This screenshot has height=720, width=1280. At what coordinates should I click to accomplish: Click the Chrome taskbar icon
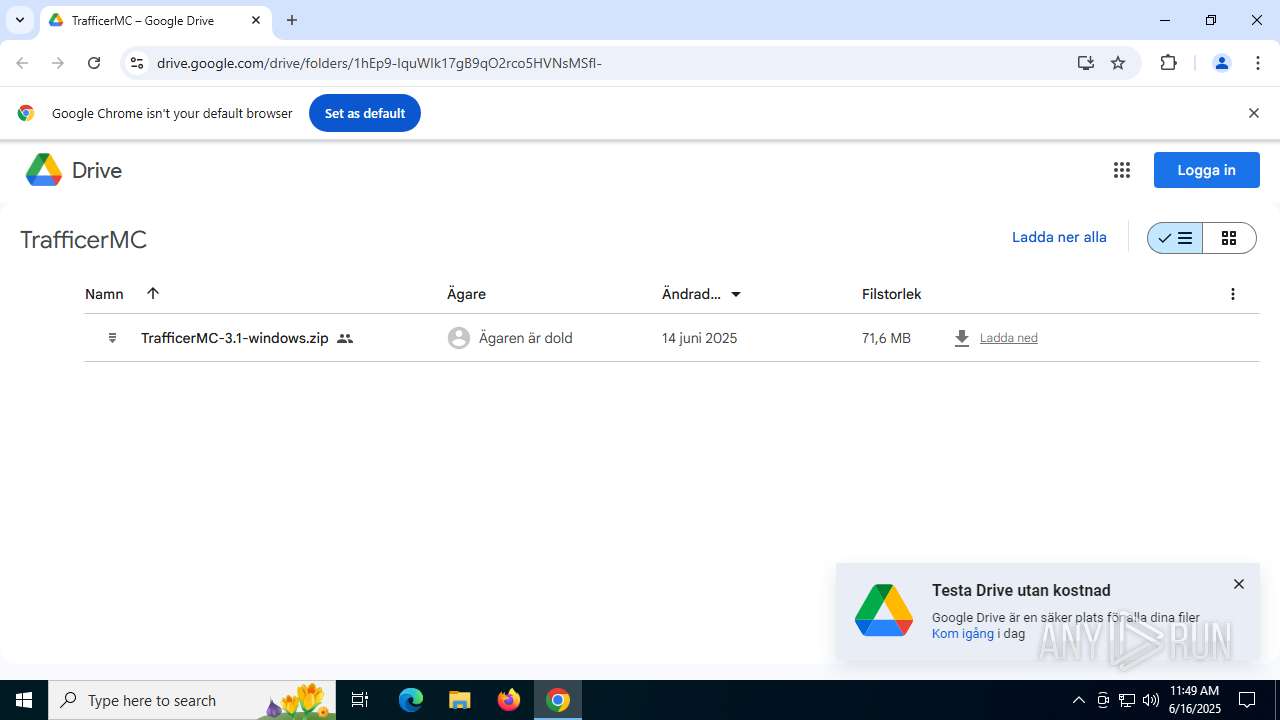point(558,700)
